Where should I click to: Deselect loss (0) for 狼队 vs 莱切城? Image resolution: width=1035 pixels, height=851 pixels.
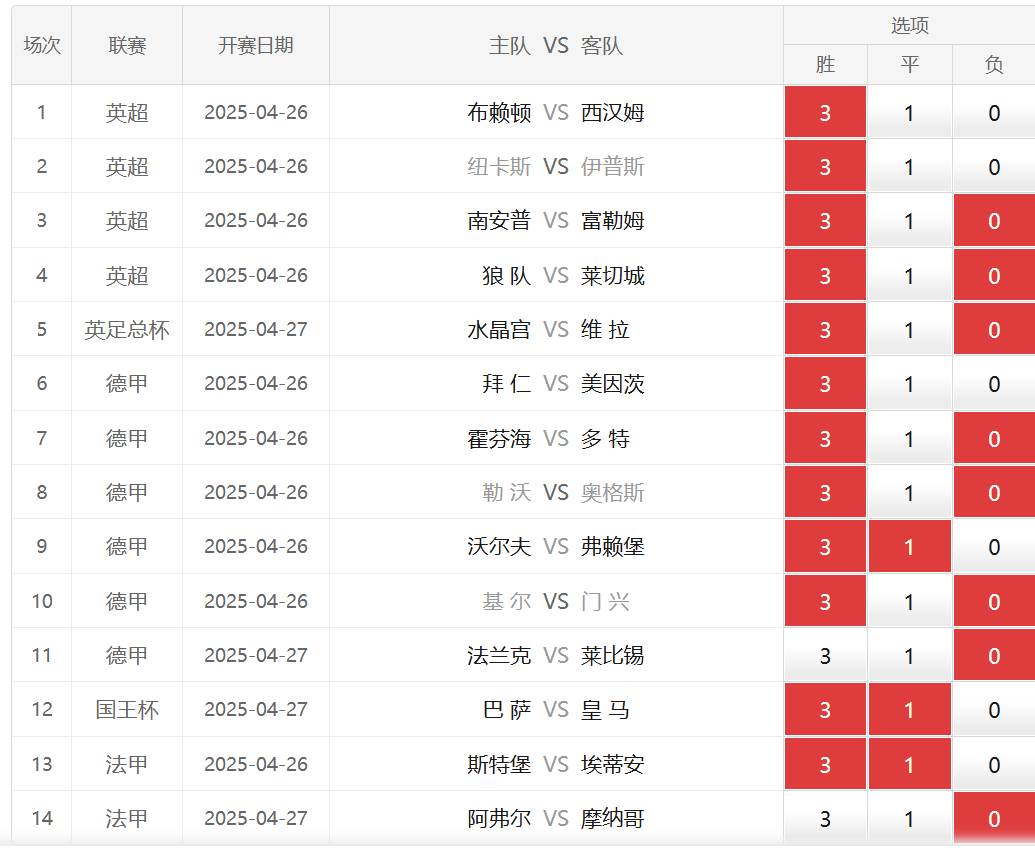(x=993, y=276)
